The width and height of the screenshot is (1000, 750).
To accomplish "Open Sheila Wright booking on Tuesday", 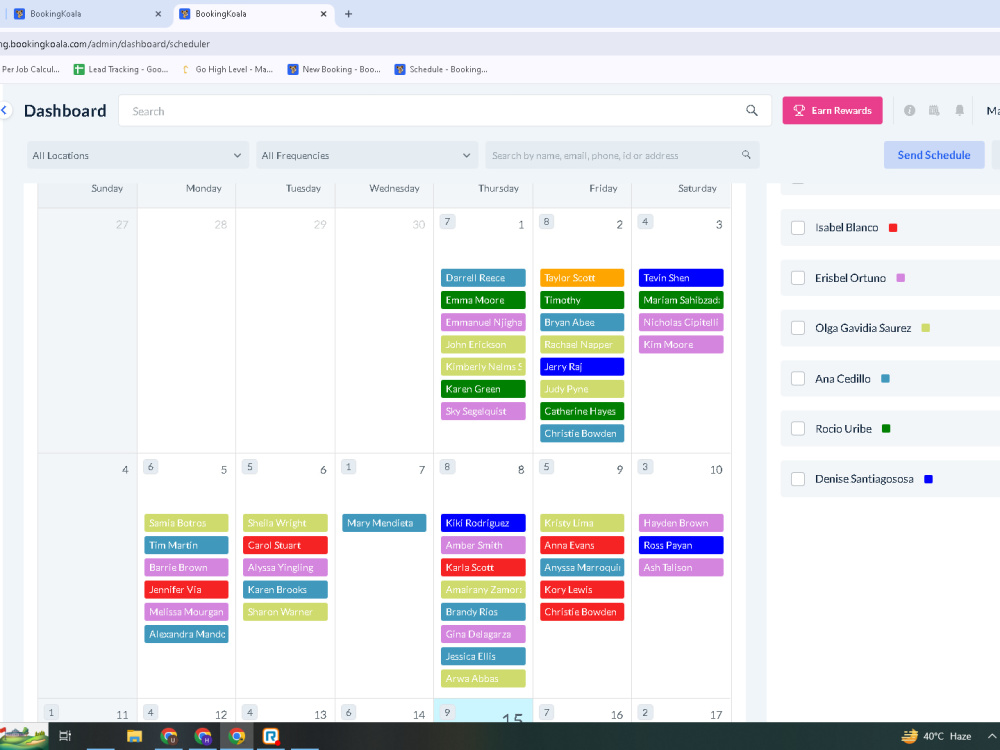I will (285, 523).
